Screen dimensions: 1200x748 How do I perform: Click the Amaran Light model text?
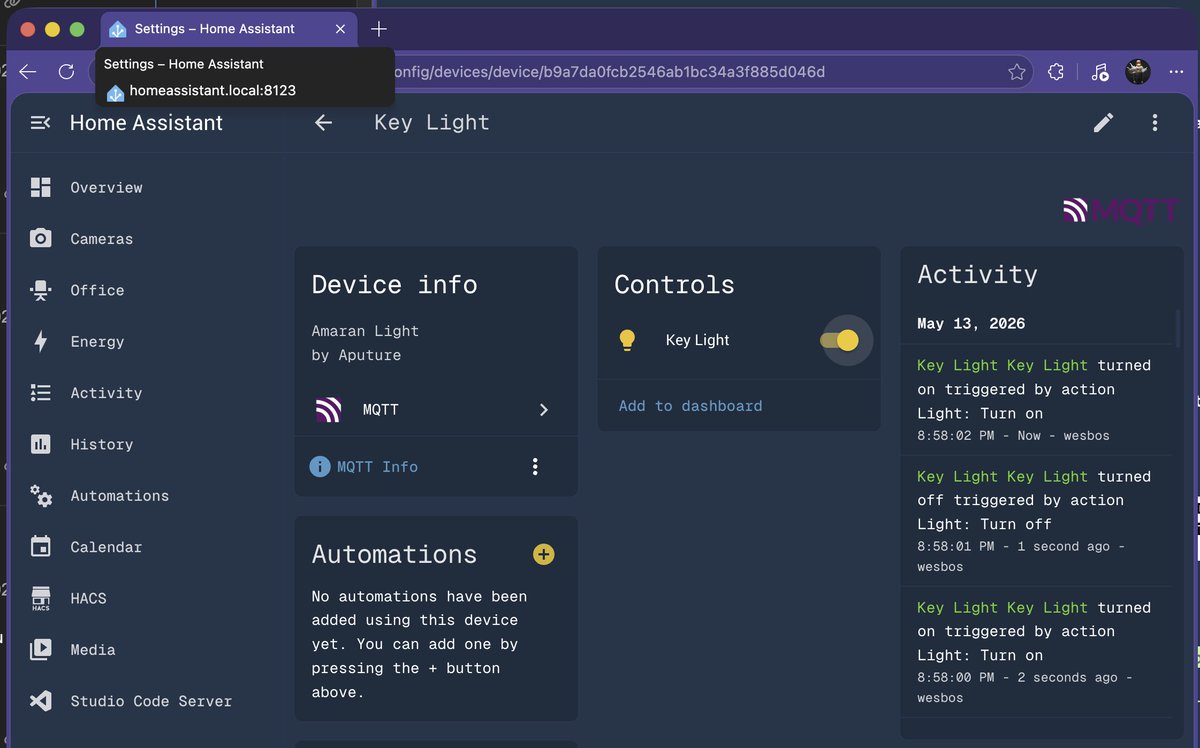click(x=365, y=331)
